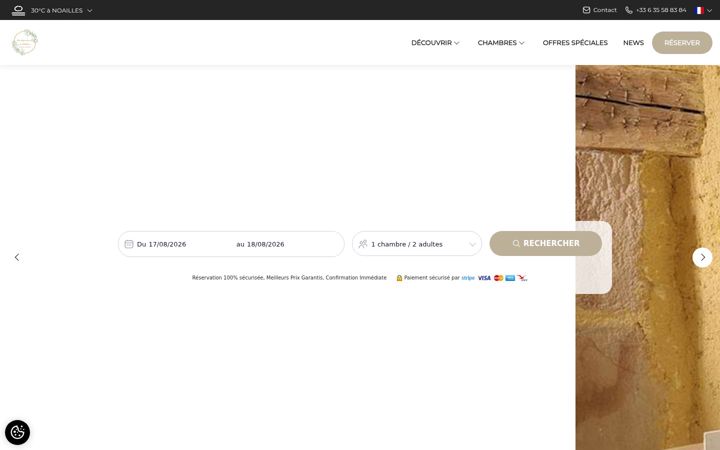Viewport: 720px width, 450px height.
Task: Open the language selector chevron
Action: (x=709, y=11)
